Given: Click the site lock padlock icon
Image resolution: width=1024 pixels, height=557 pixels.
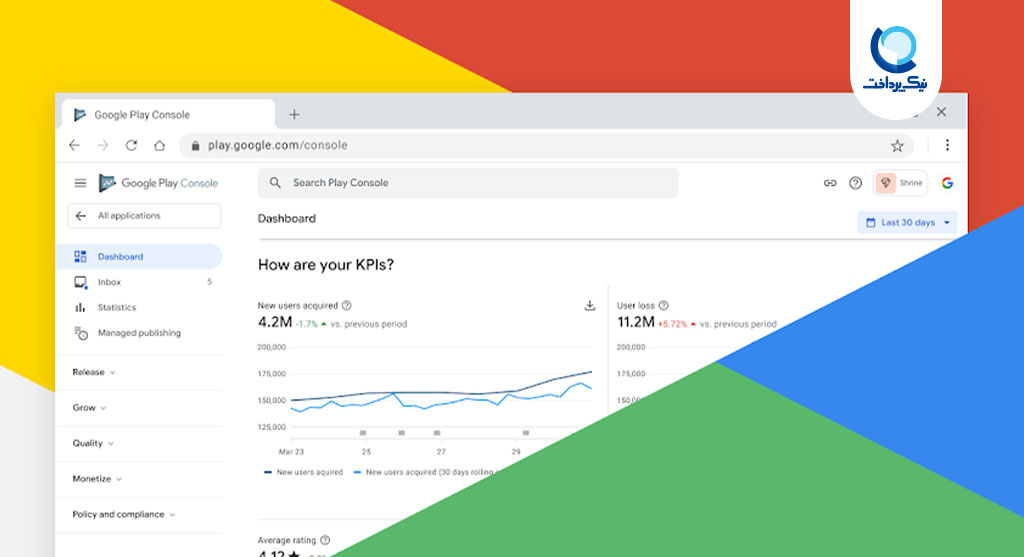Looking at the screenshot, I should [x=195, y=146].
